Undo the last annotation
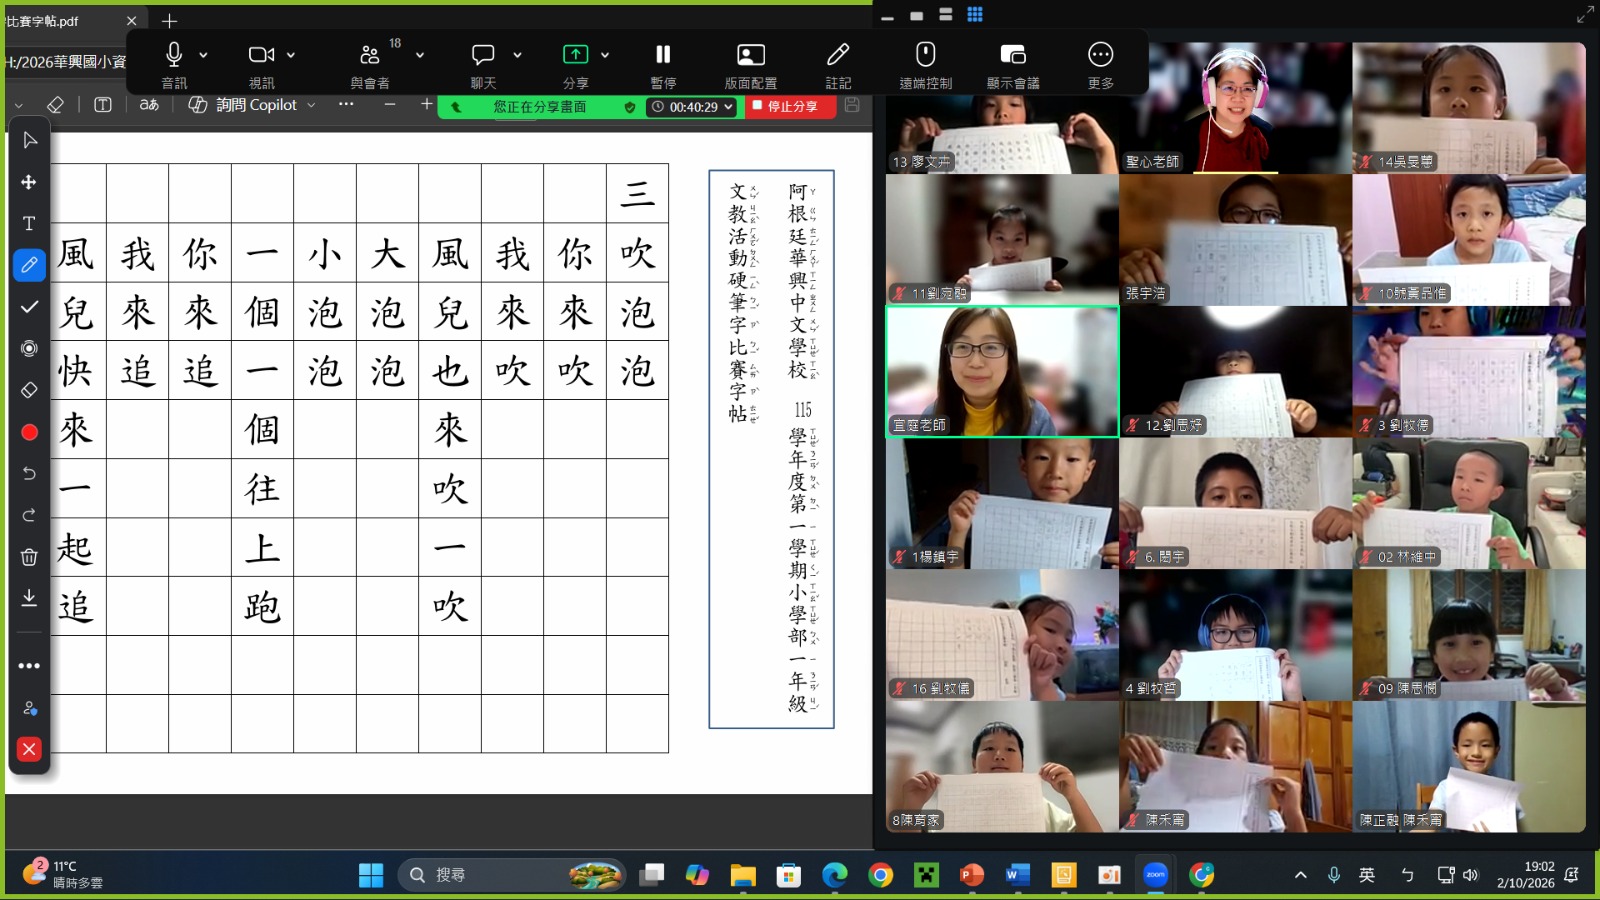 click(x=29, y=473)
